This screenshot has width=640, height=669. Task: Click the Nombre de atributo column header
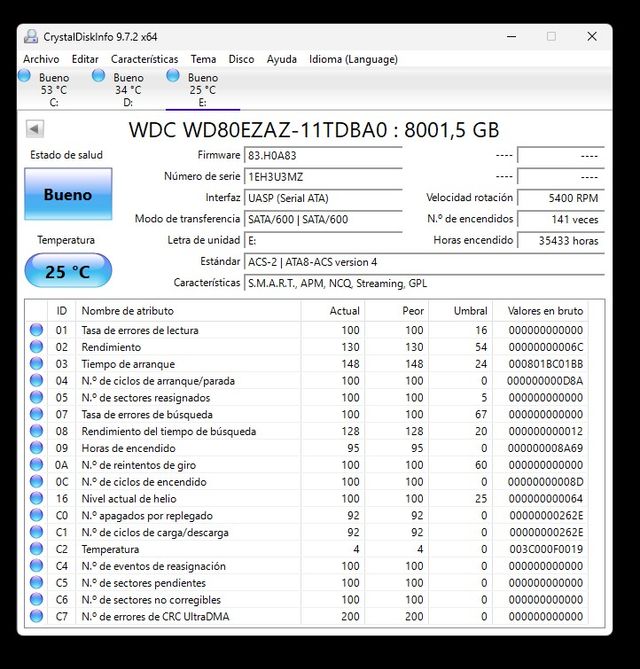click(188, 311)
